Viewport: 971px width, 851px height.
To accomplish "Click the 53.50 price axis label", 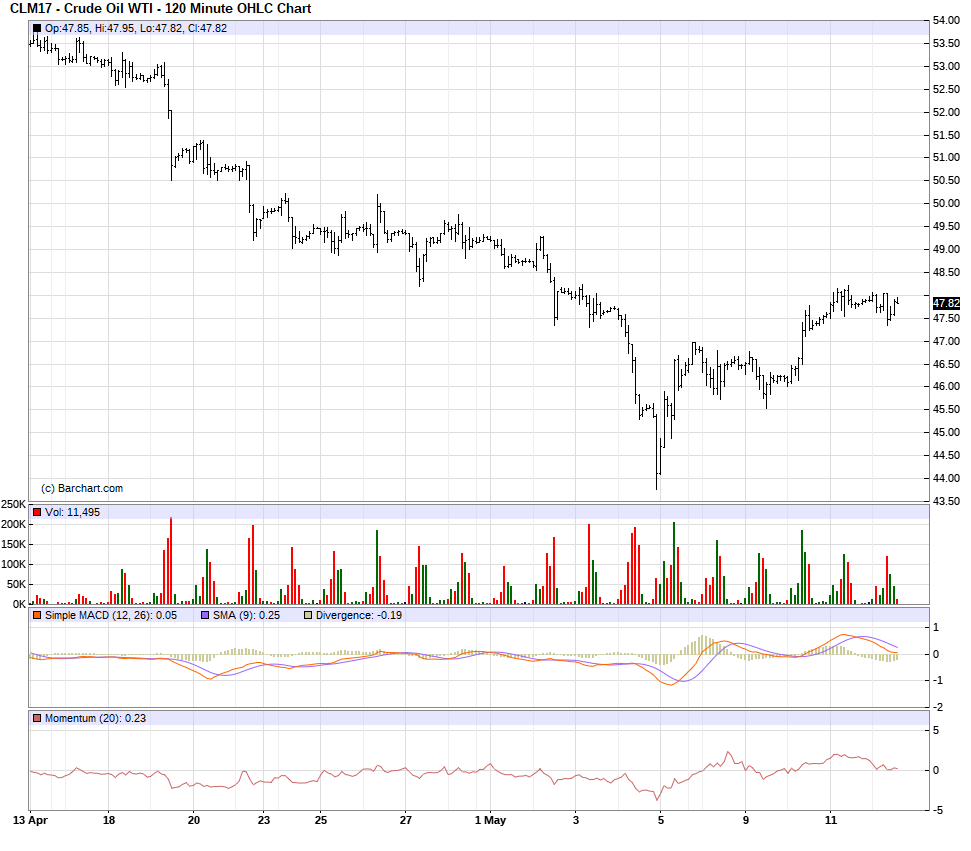I will (x=946, y=43).
